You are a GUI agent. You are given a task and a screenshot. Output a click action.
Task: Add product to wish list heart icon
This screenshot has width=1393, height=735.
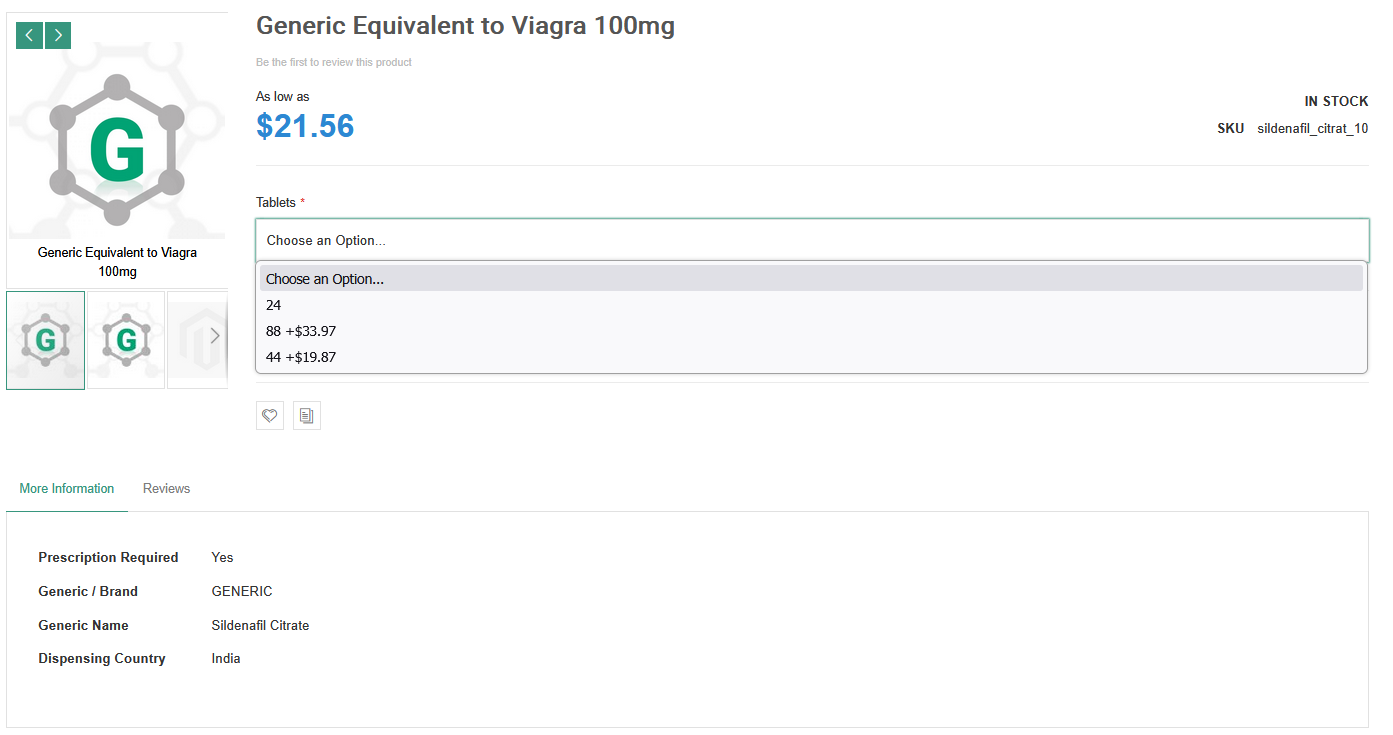point(270,415)
